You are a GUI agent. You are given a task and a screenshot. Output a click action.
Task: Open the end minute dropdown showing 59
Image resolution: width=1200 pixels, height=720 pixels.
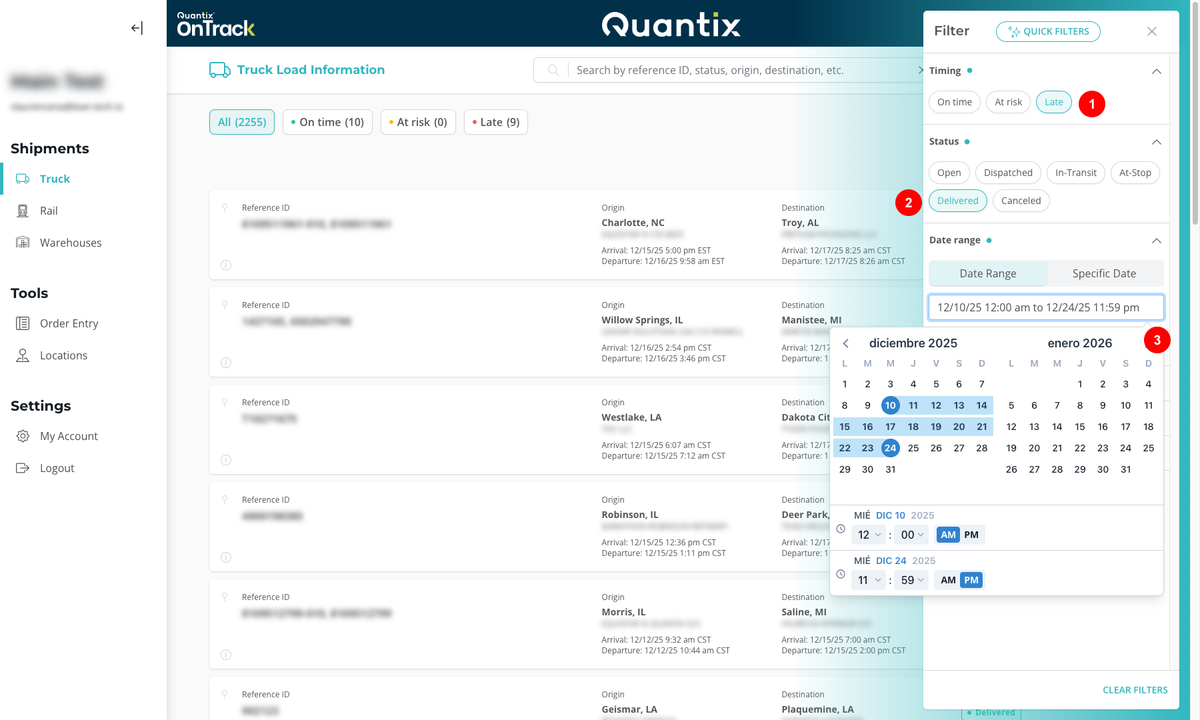click(x=911, y=580)
